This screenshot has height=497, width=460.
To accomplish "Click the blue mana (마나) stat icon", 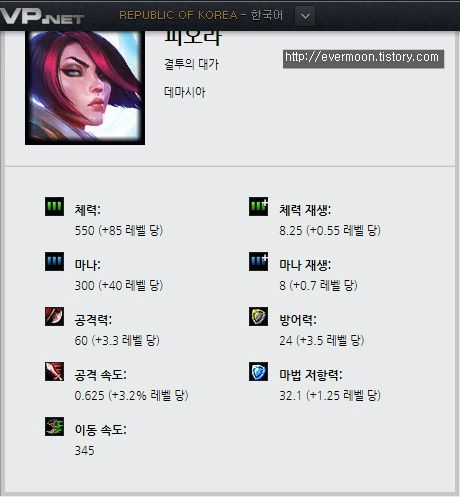I will coord(54,261).
